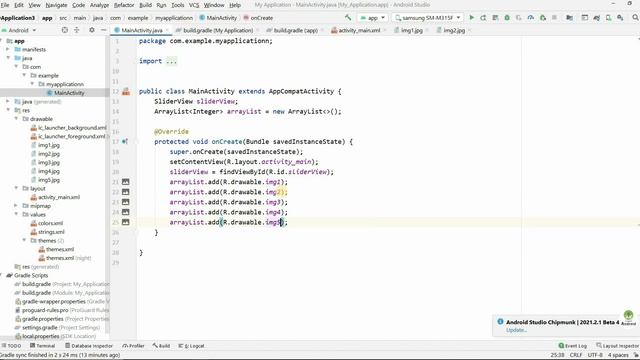Collapse the values folder
This screenshot has width=640, height=360.
(x=16, y=214)
